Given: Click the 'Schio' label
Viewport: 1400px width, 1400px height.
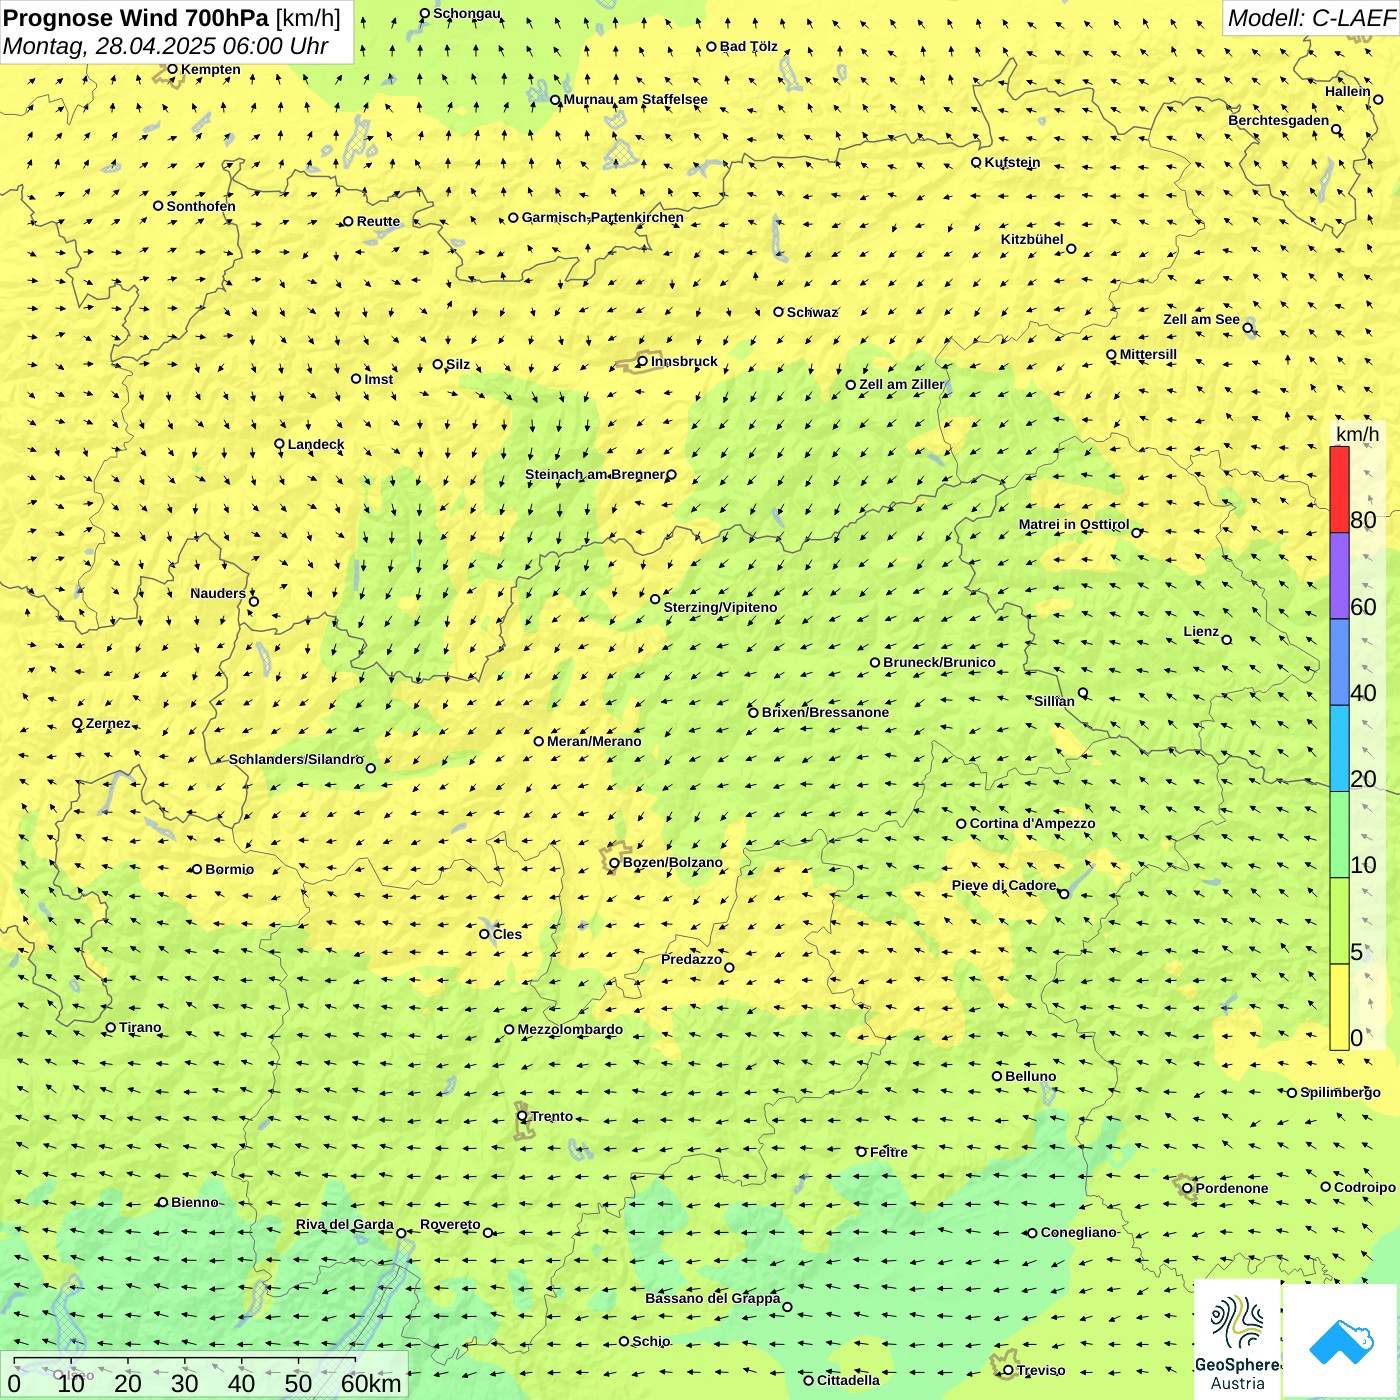Looking at the screenshot, I should tap(651, 1341).
